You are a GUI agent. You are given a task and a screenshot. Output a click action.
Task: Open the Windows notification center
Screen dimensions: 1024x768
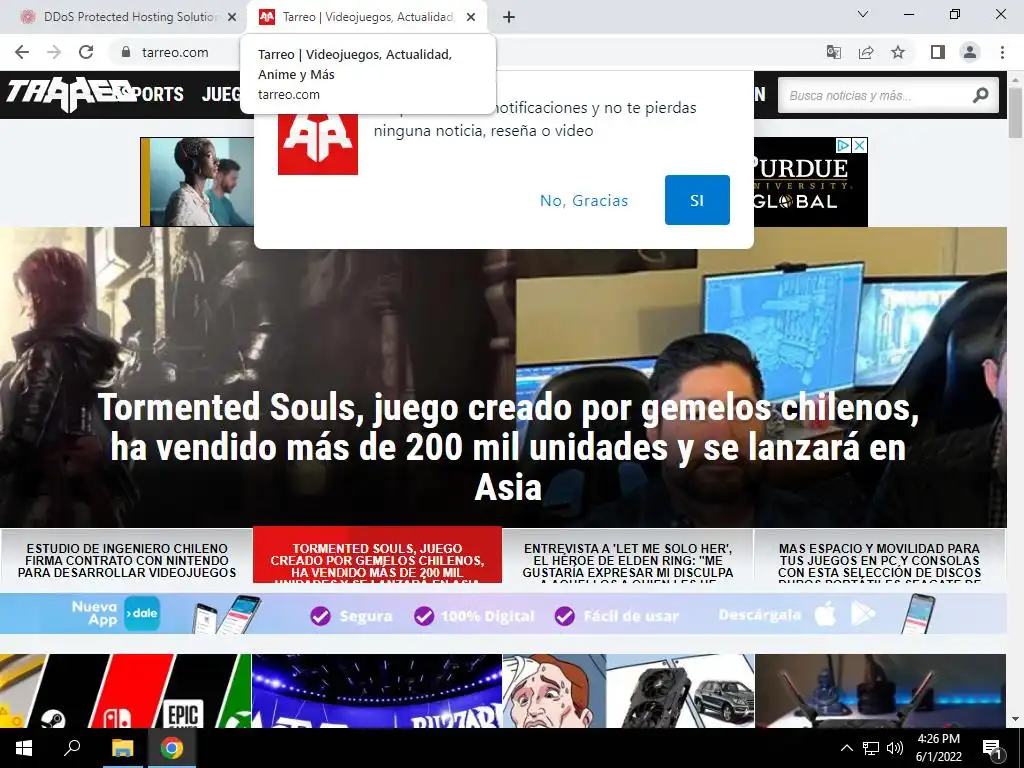pos(993,748)
